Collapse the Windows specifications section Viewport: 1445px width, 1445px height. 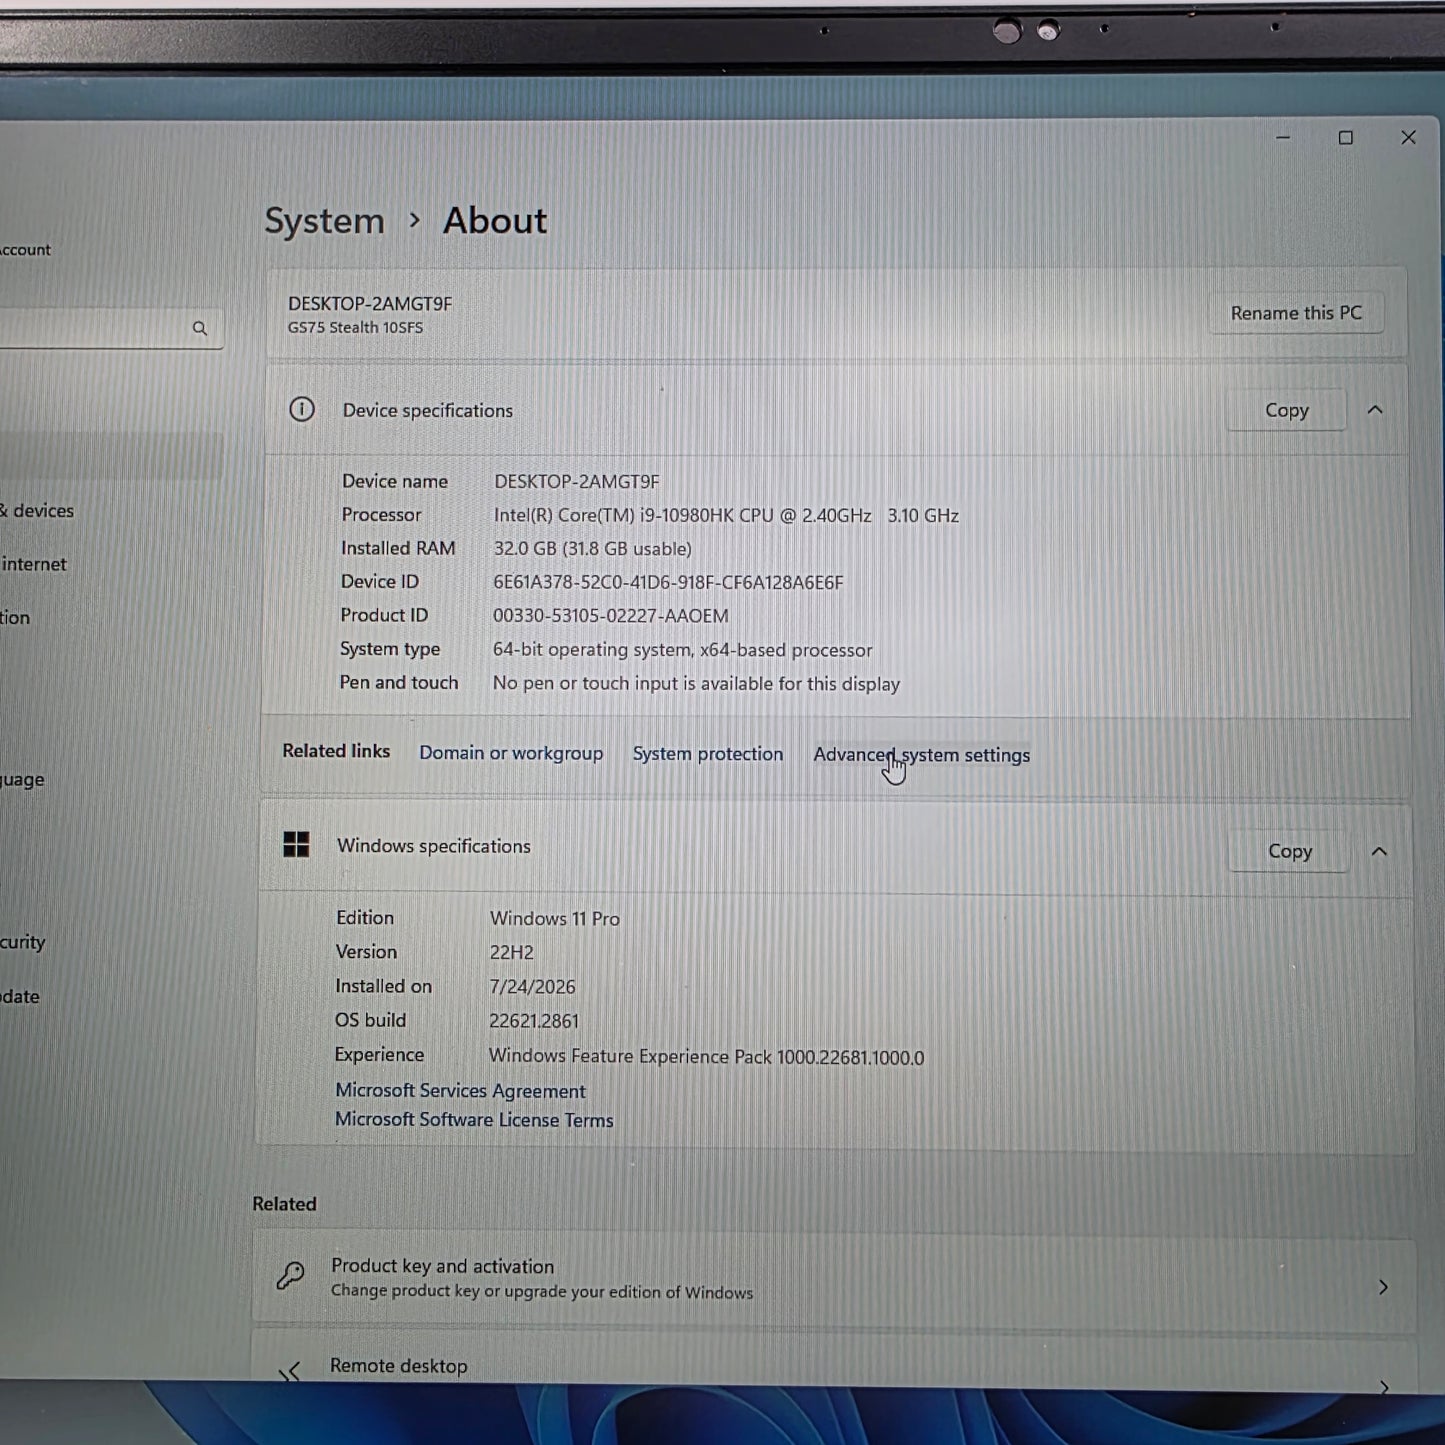pyautogui.click(x=1379, y=851)
